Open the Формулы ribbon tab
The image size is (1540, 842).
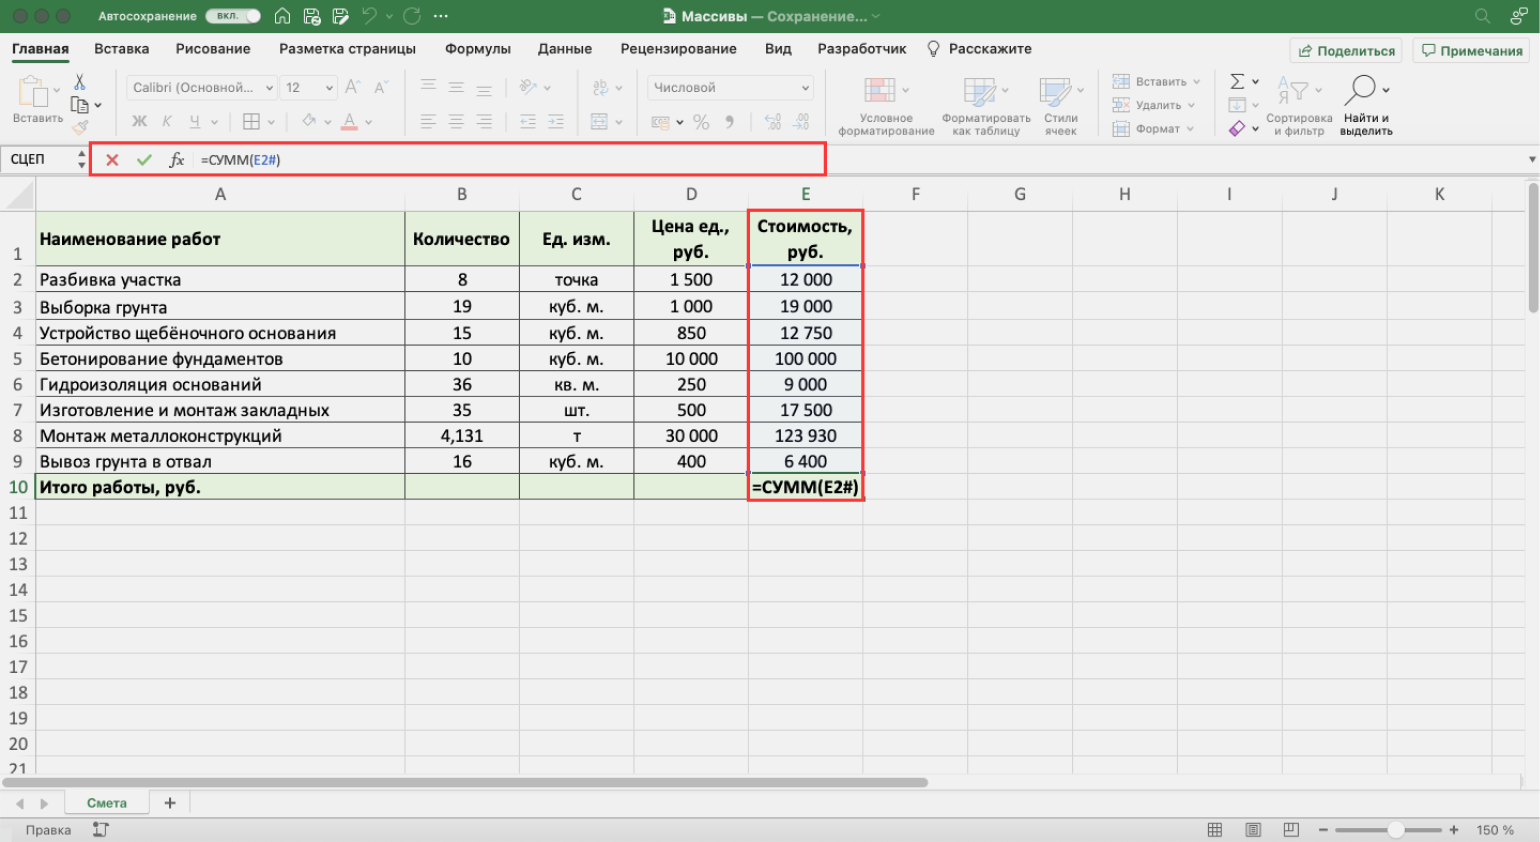(x=477, y=49)
